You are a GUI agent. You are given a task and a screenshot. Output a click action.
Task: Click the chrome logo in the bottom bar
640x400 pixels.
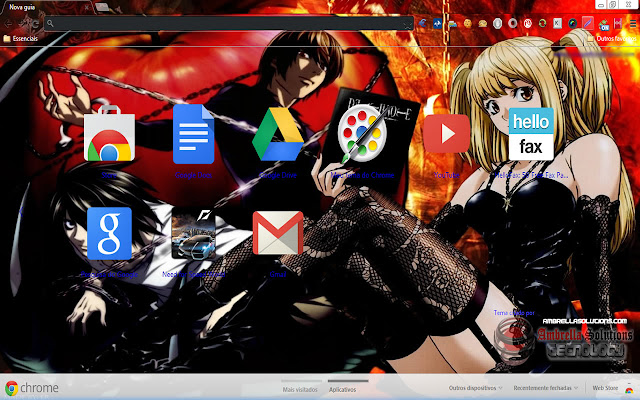(x=32, y=388)
